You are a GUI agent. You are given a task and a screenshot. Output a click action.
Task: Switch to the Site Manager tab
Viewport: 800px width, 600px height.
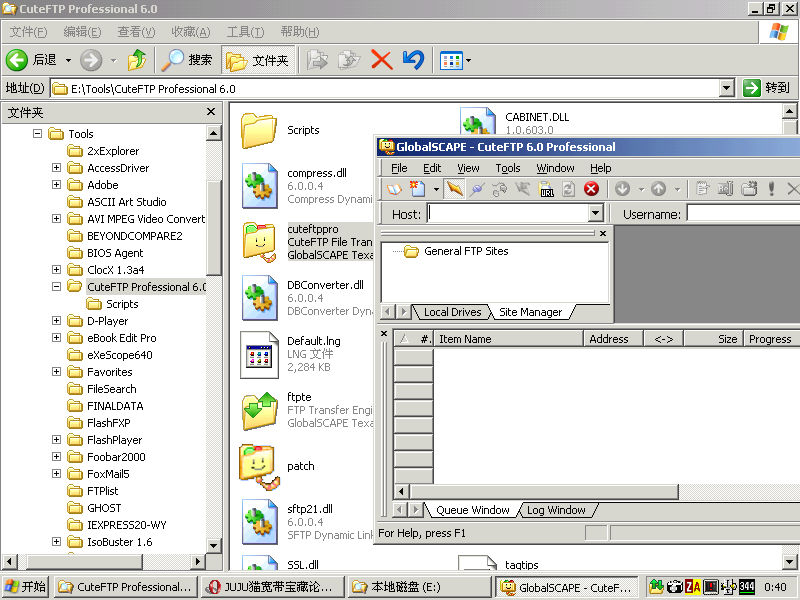[530, 312]
